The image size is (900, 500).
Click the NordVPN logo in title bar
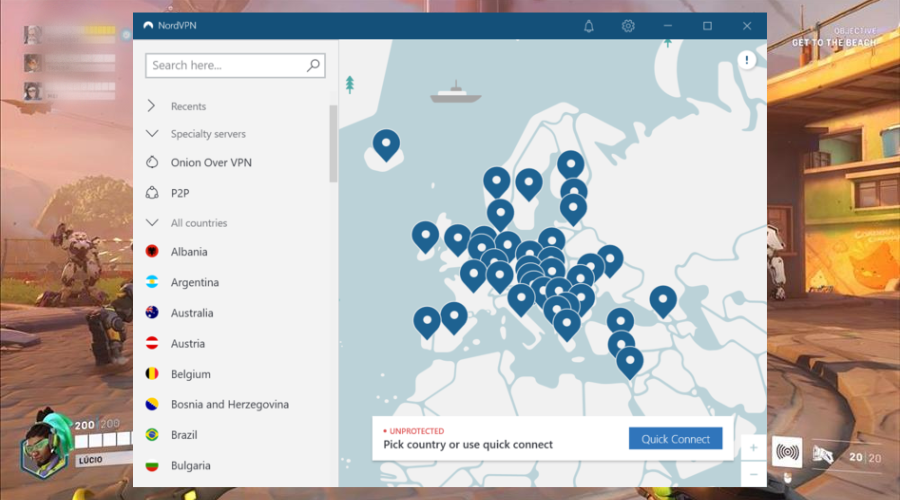coord(149,26)
